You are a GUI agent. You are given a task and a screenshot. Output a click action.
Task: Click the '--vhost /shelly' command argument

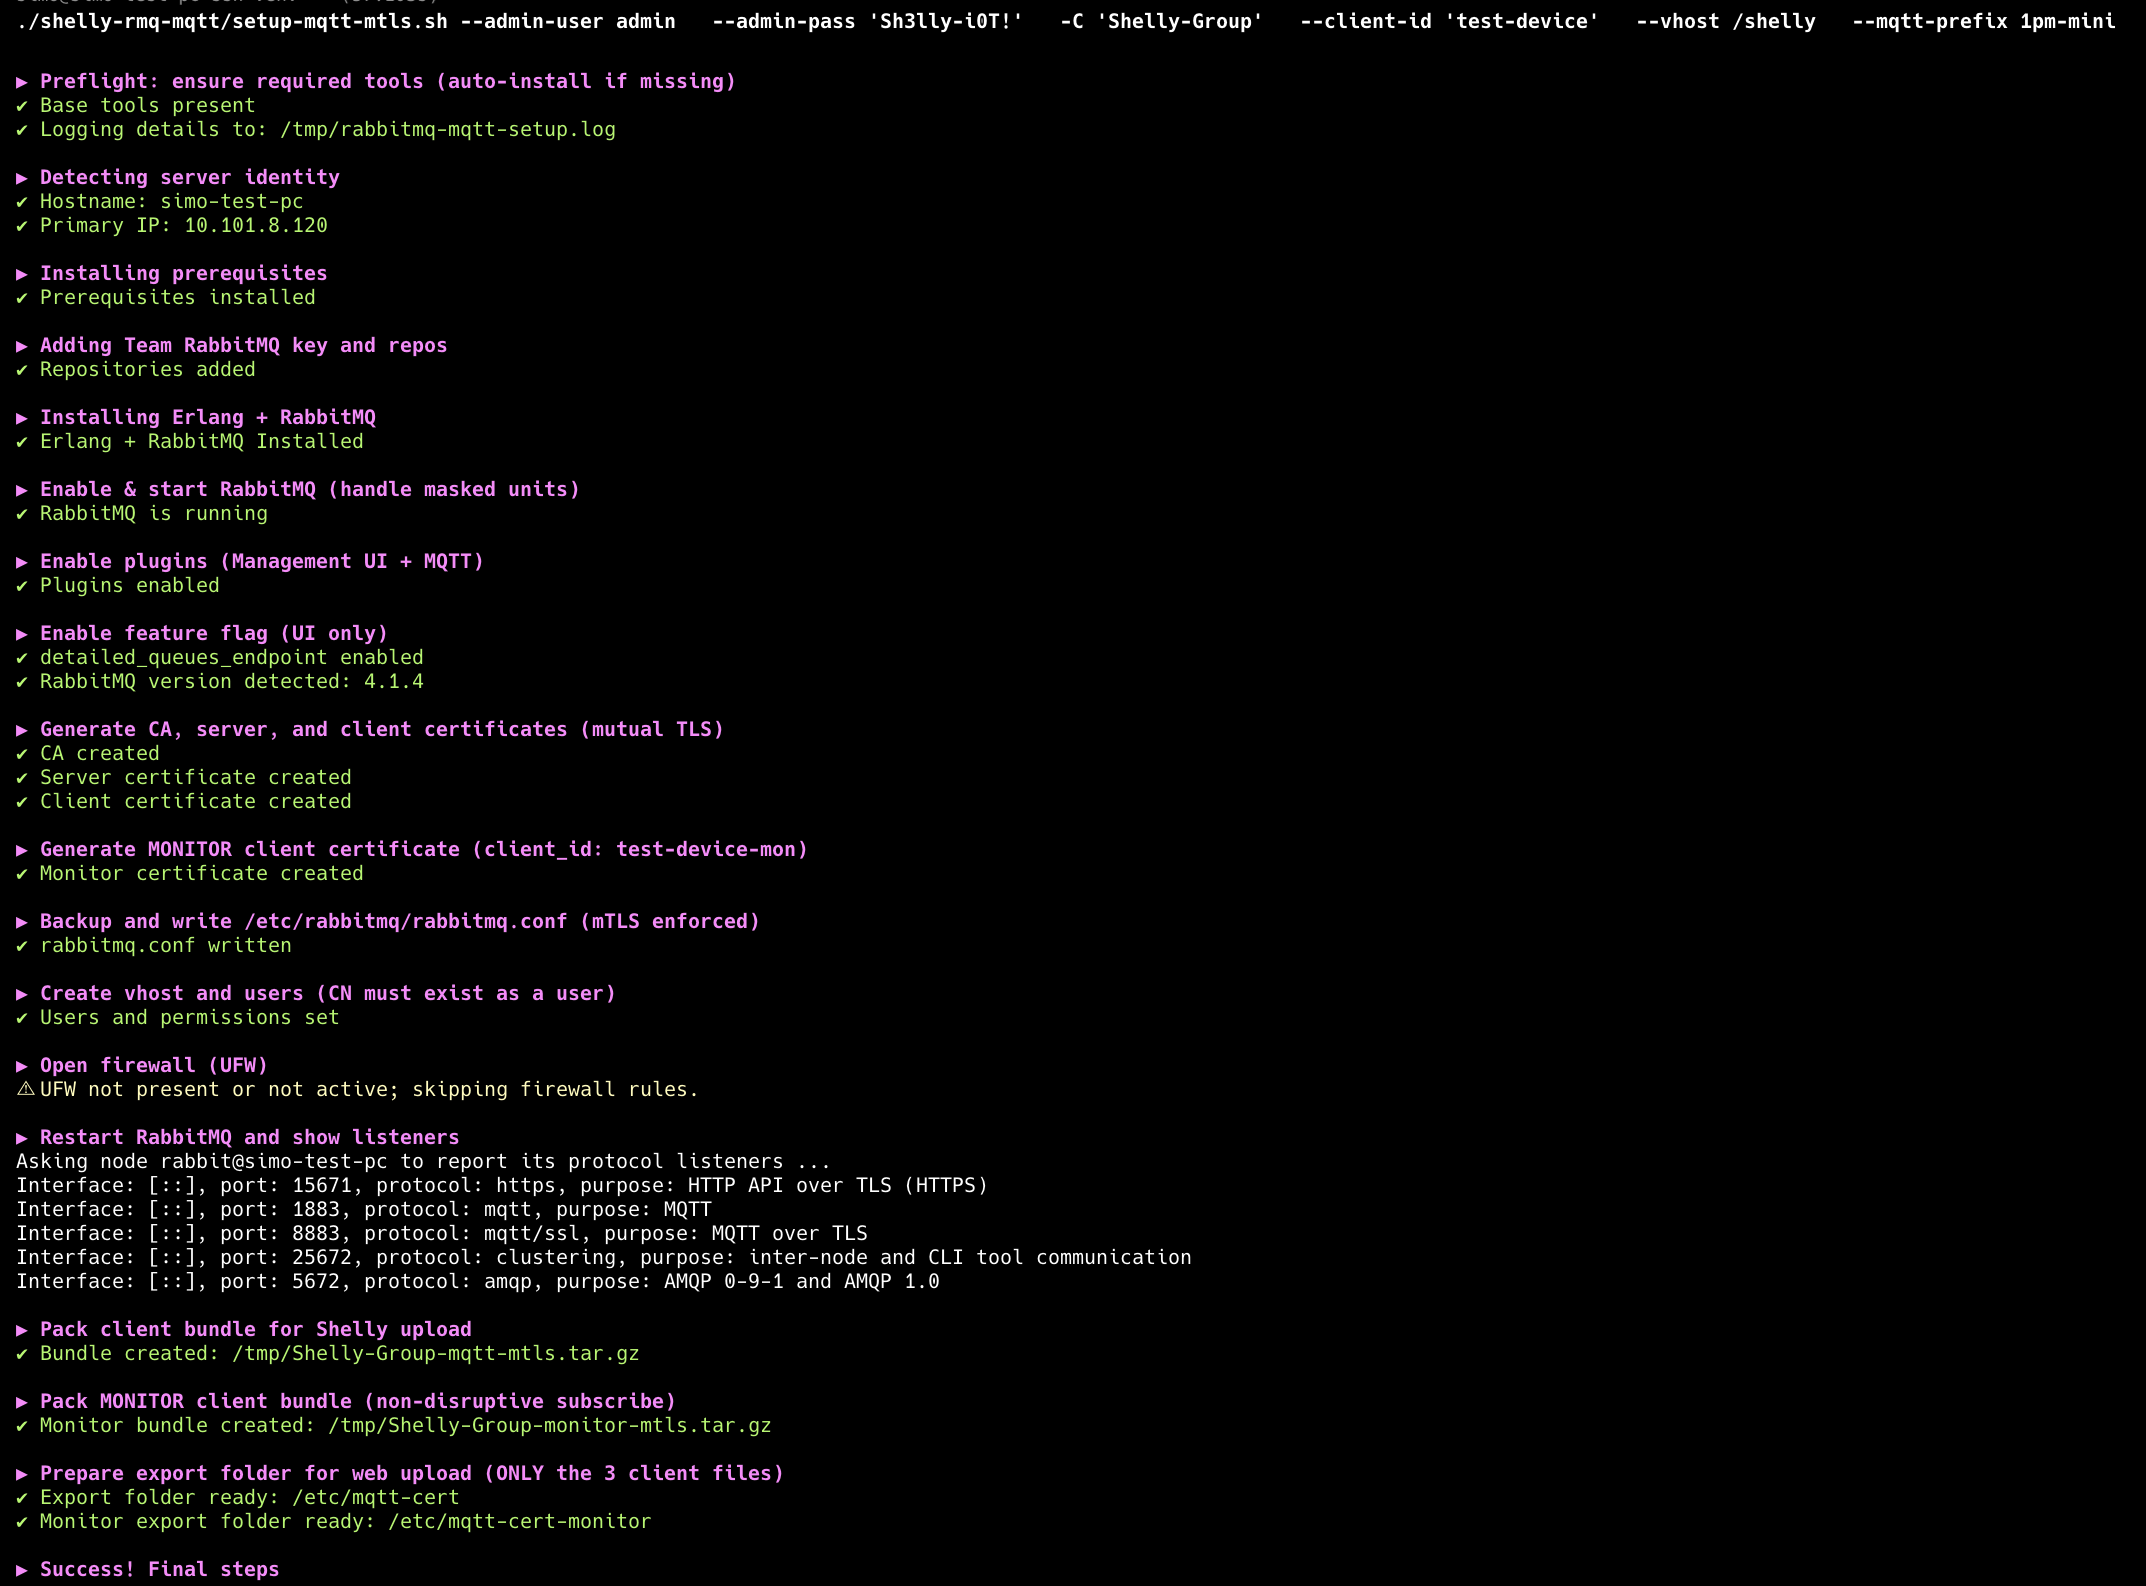[1725, 21]
